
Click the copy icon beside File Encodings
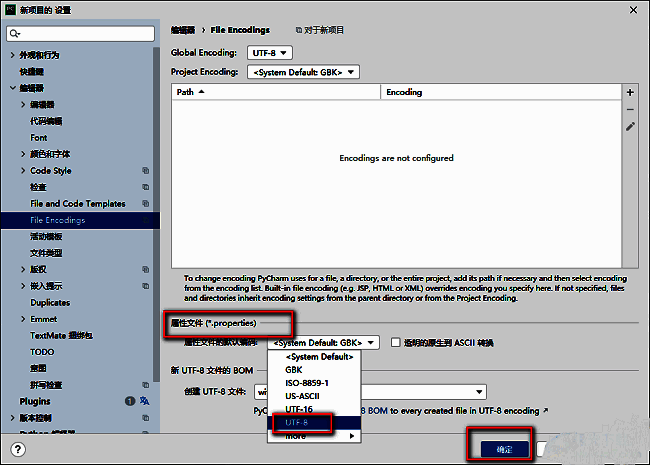145,220
